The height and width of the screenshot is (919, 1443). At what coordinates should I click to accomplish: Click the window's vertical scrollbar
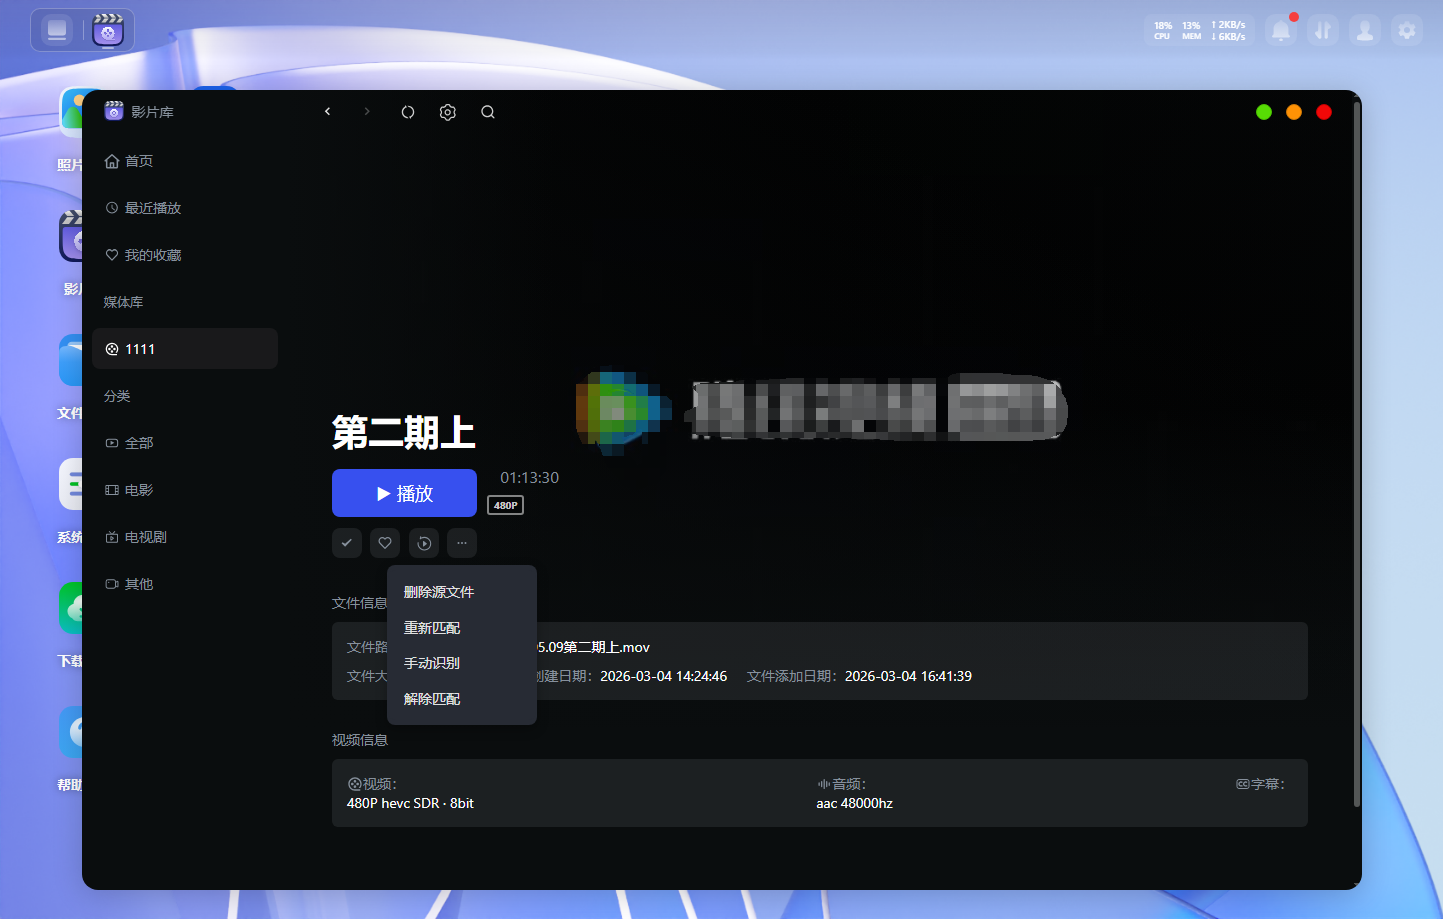pyautogui.click(x=1356, y=454)
